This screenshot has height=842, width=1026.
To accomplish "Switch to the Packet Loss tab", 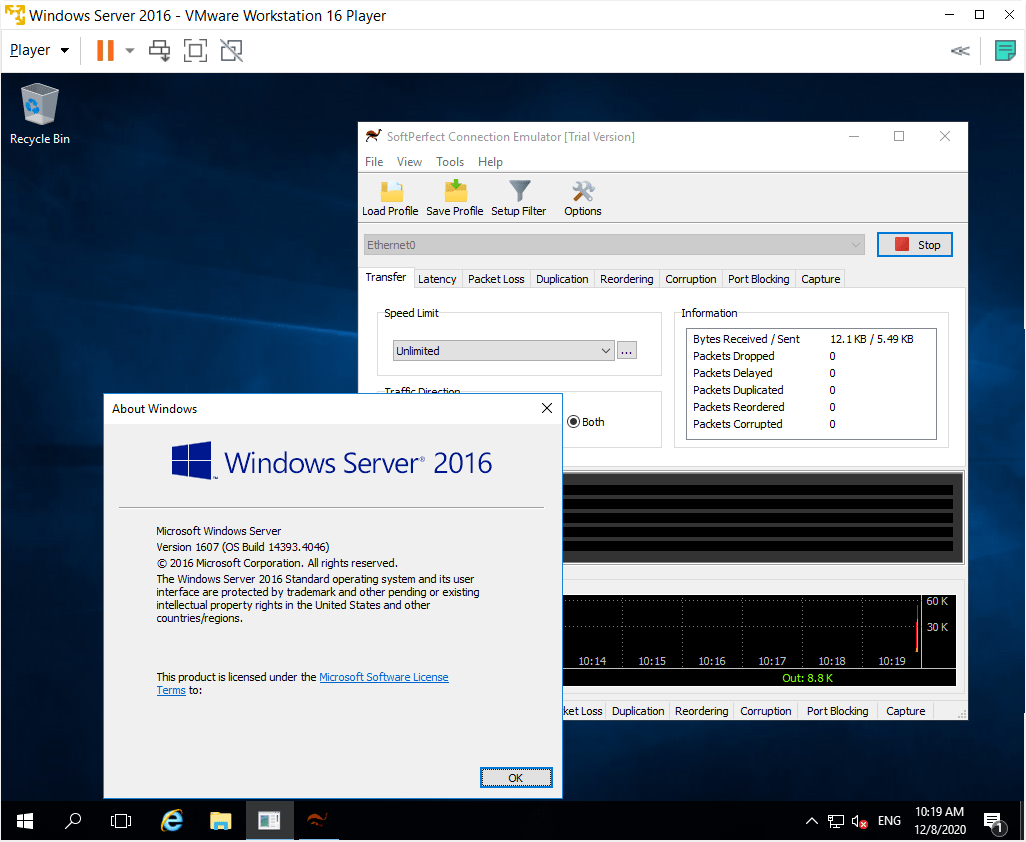I will click(x=496, y=279).
